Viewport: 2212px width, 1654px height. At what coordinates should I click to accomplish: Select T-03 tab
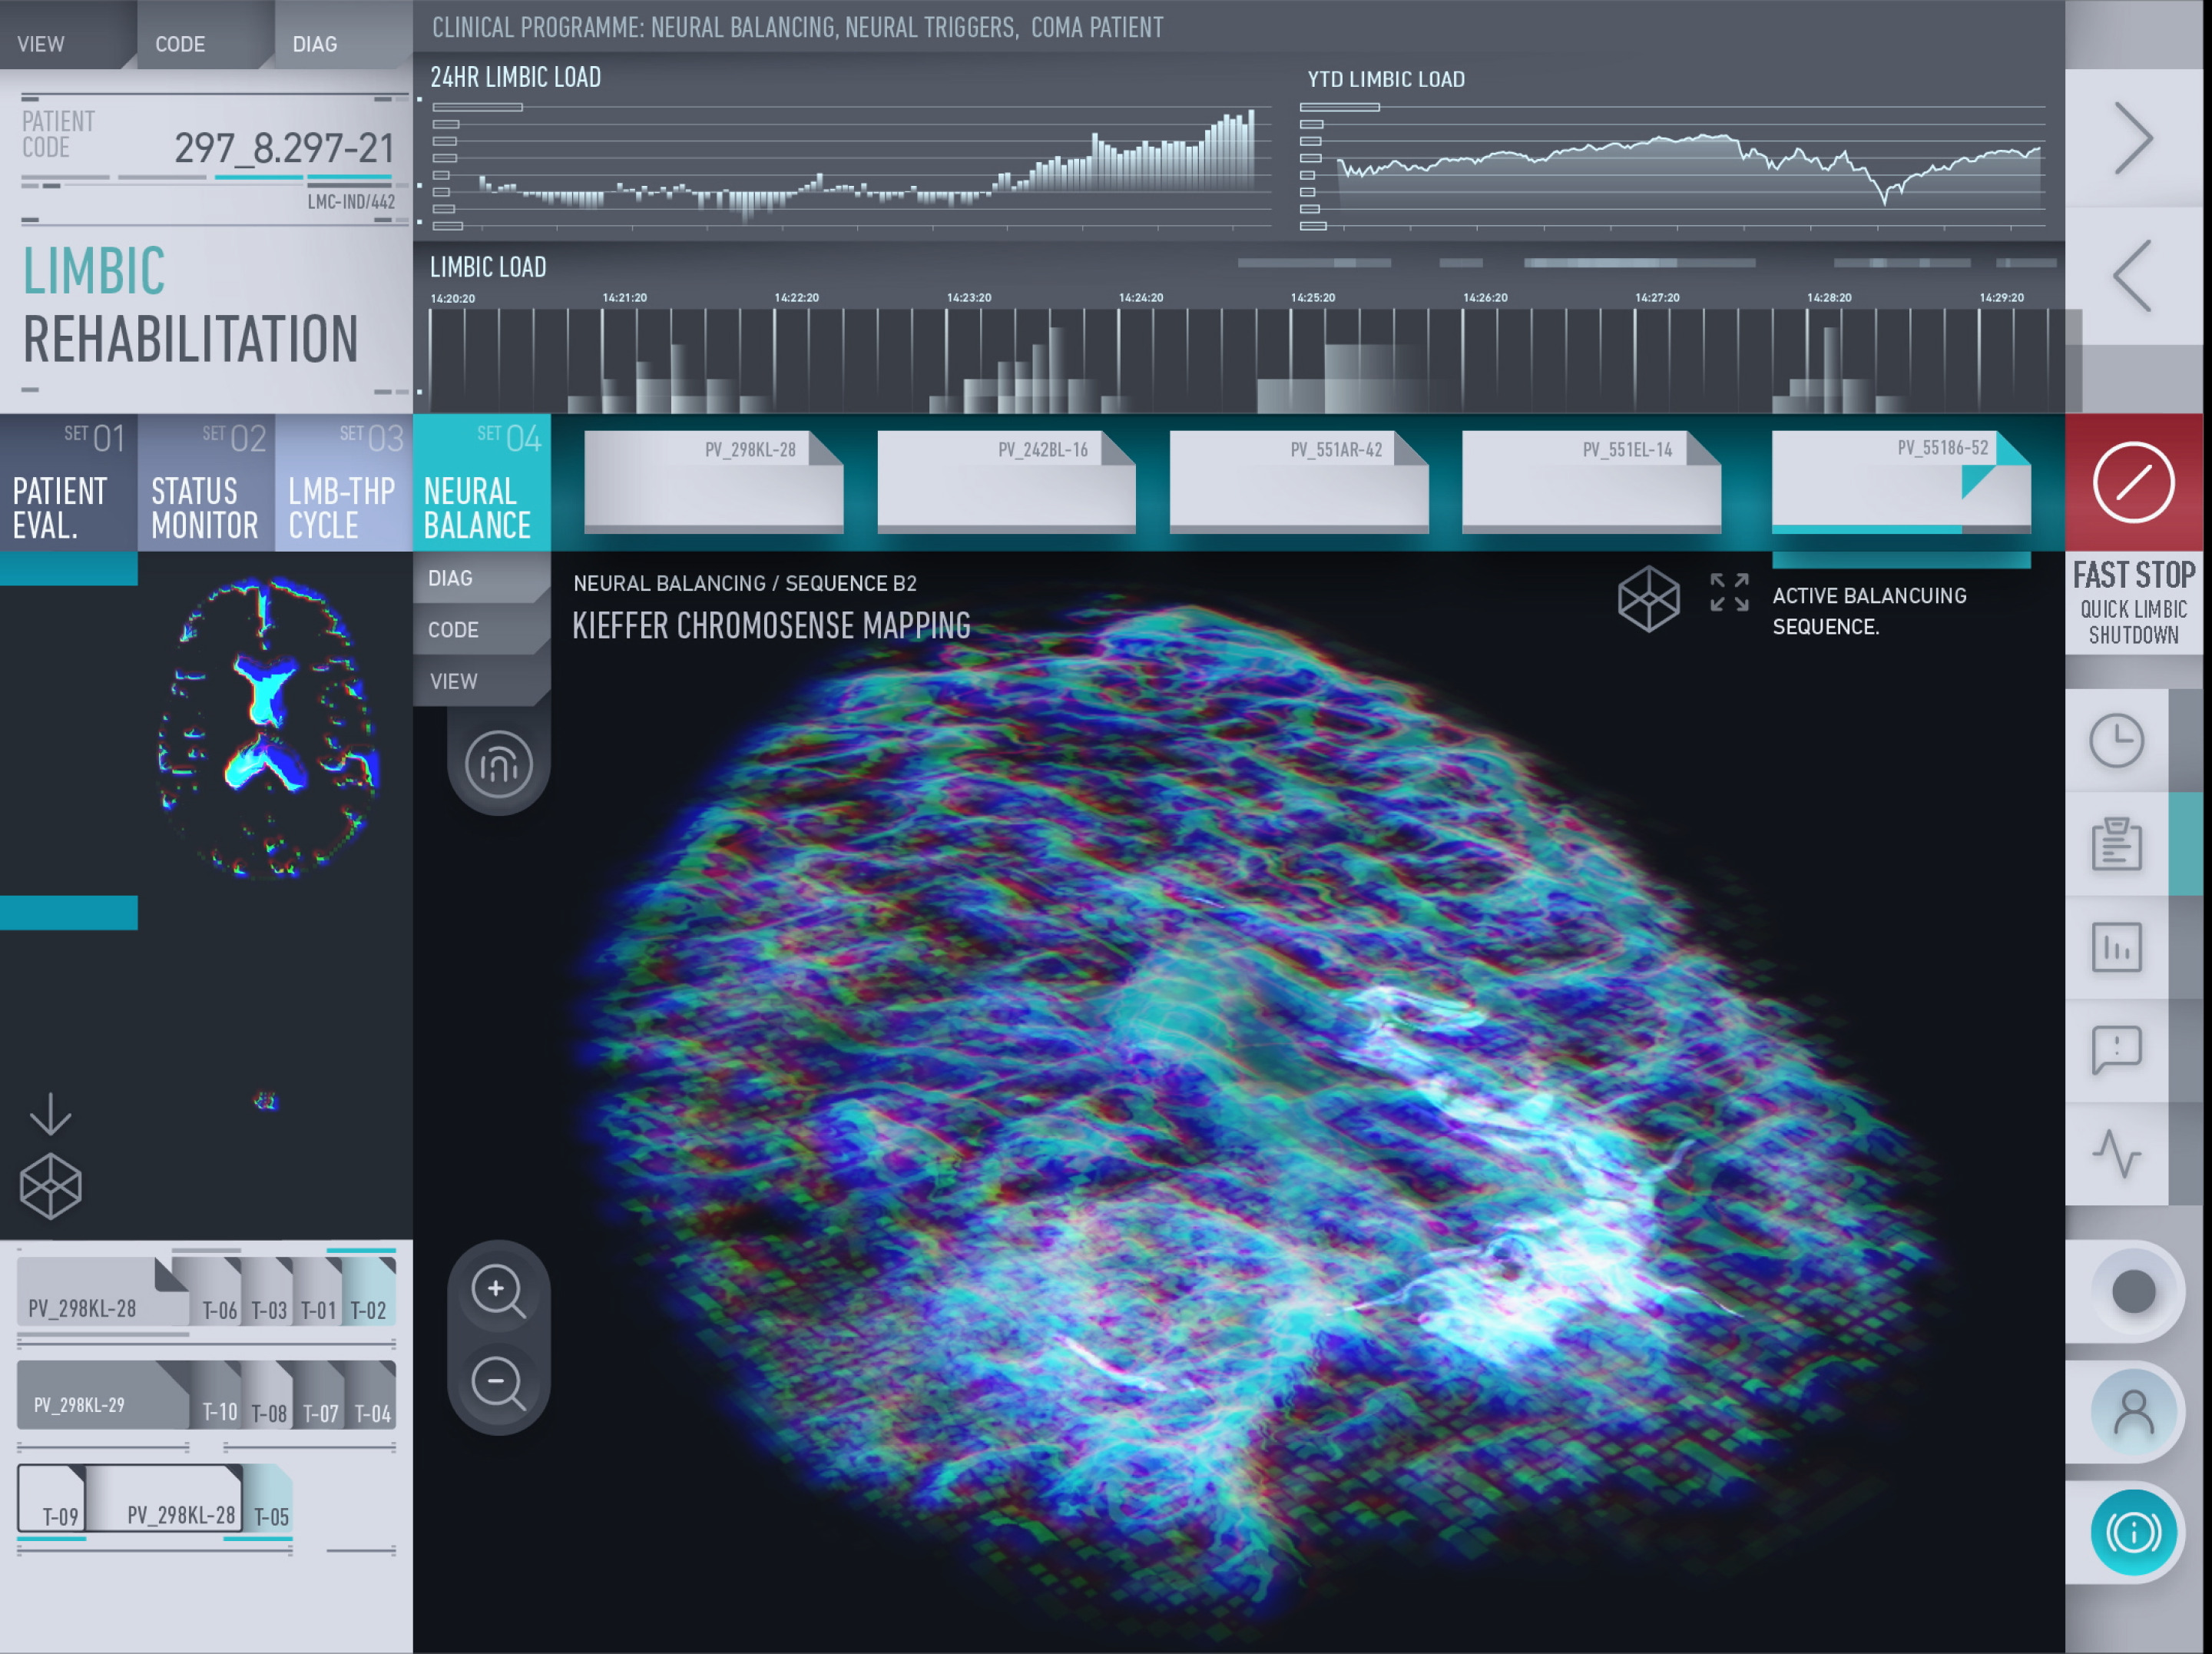tap(268, 1292)
